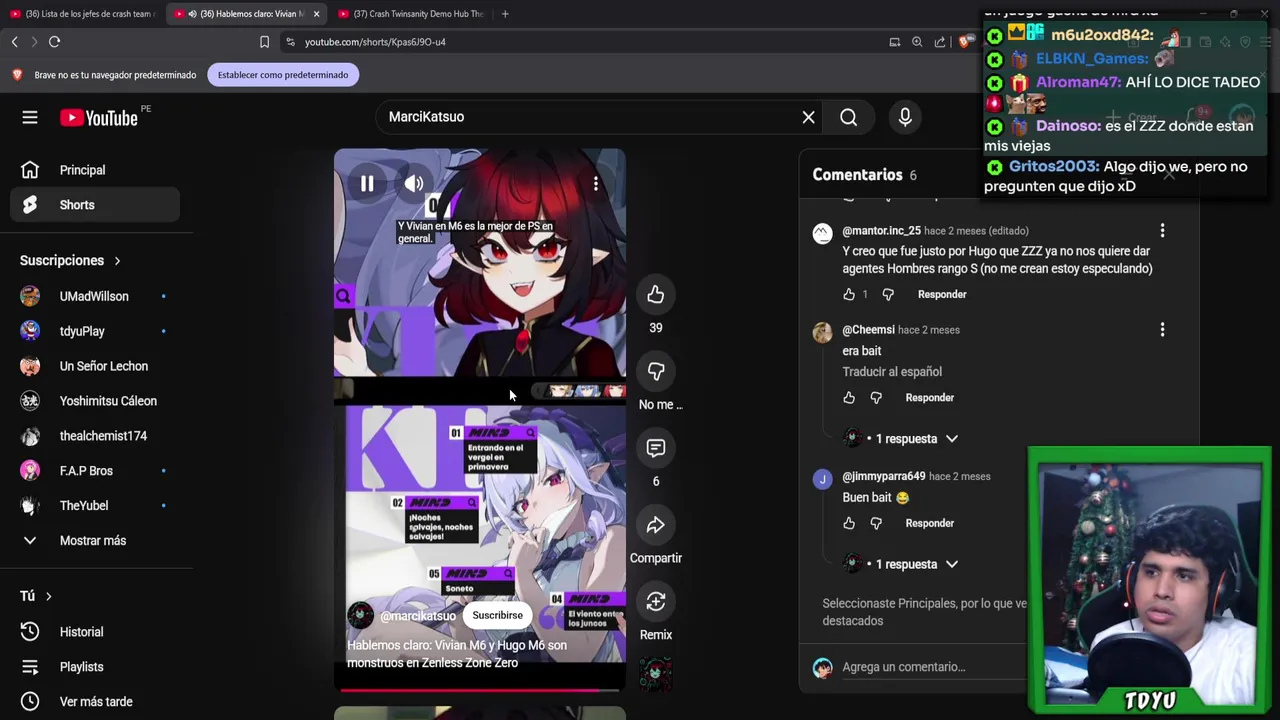This screenshot has width=1280, height=720.
Task: Open thealchemist174 channel
Action: click(96, 436)
